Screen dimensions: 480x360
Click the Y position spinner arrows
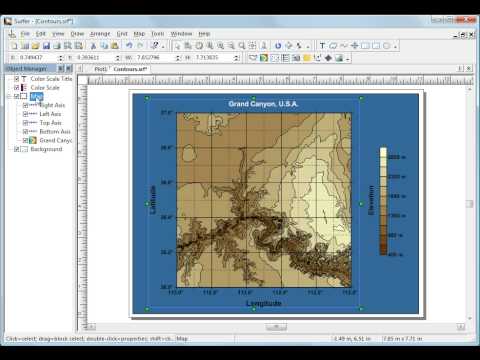pyautogui.click(x=118, y=58)
